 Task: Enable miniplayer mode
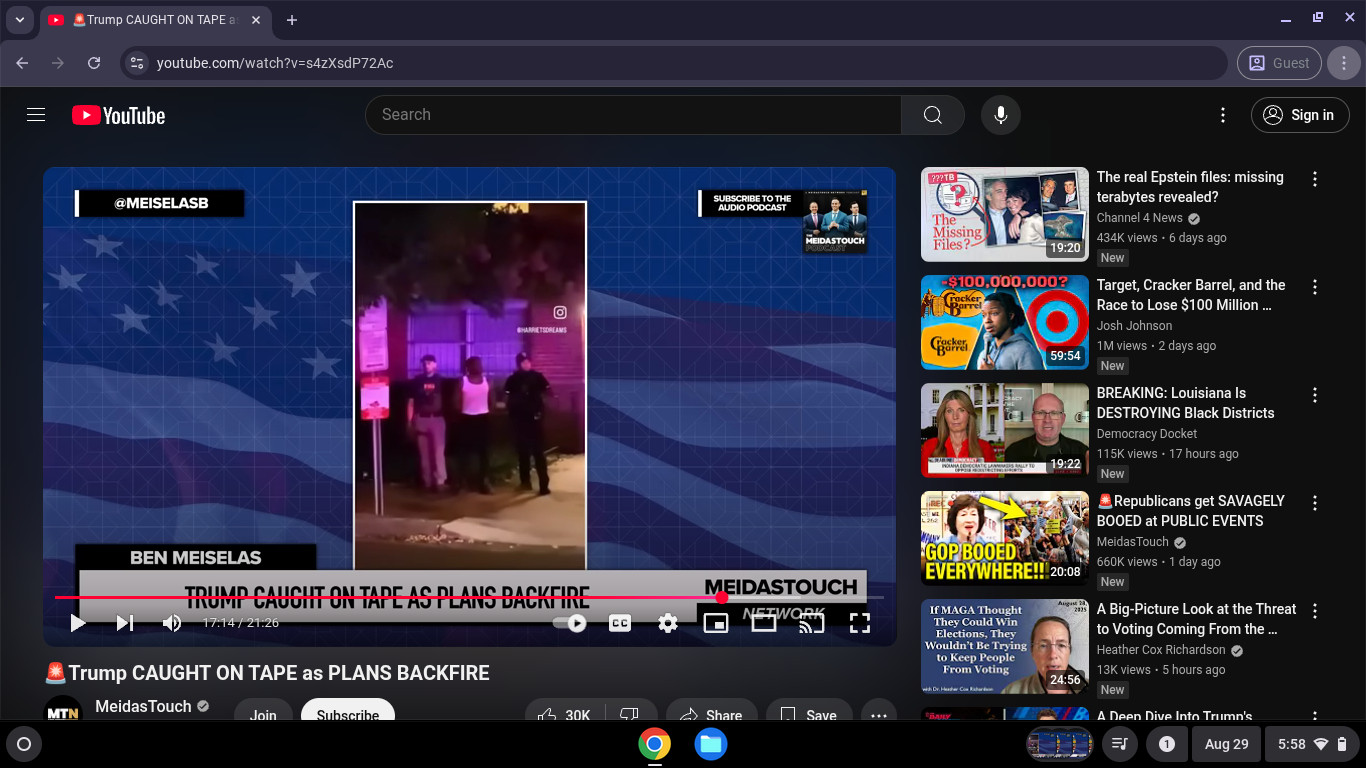[x=716, y=623]
